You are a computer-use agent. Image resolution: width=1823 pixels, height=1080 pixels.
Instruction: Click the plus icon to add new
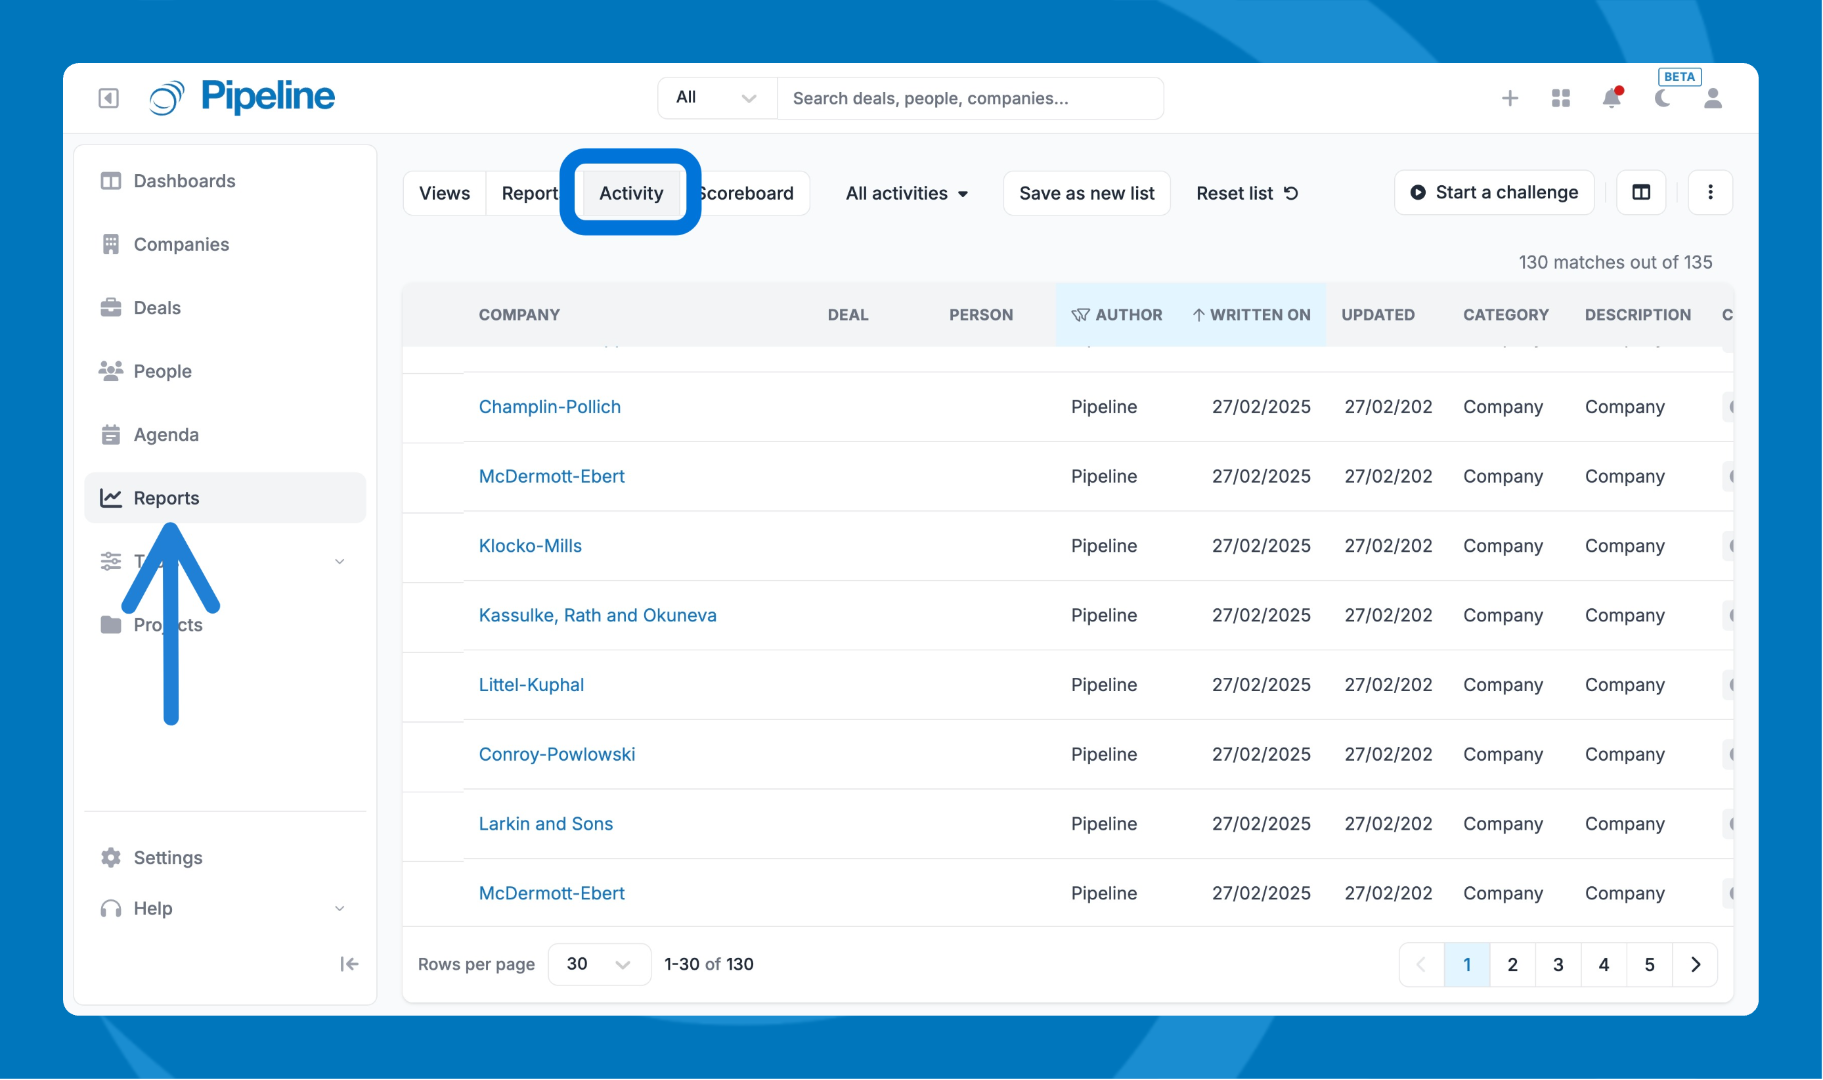point(1510,98)
